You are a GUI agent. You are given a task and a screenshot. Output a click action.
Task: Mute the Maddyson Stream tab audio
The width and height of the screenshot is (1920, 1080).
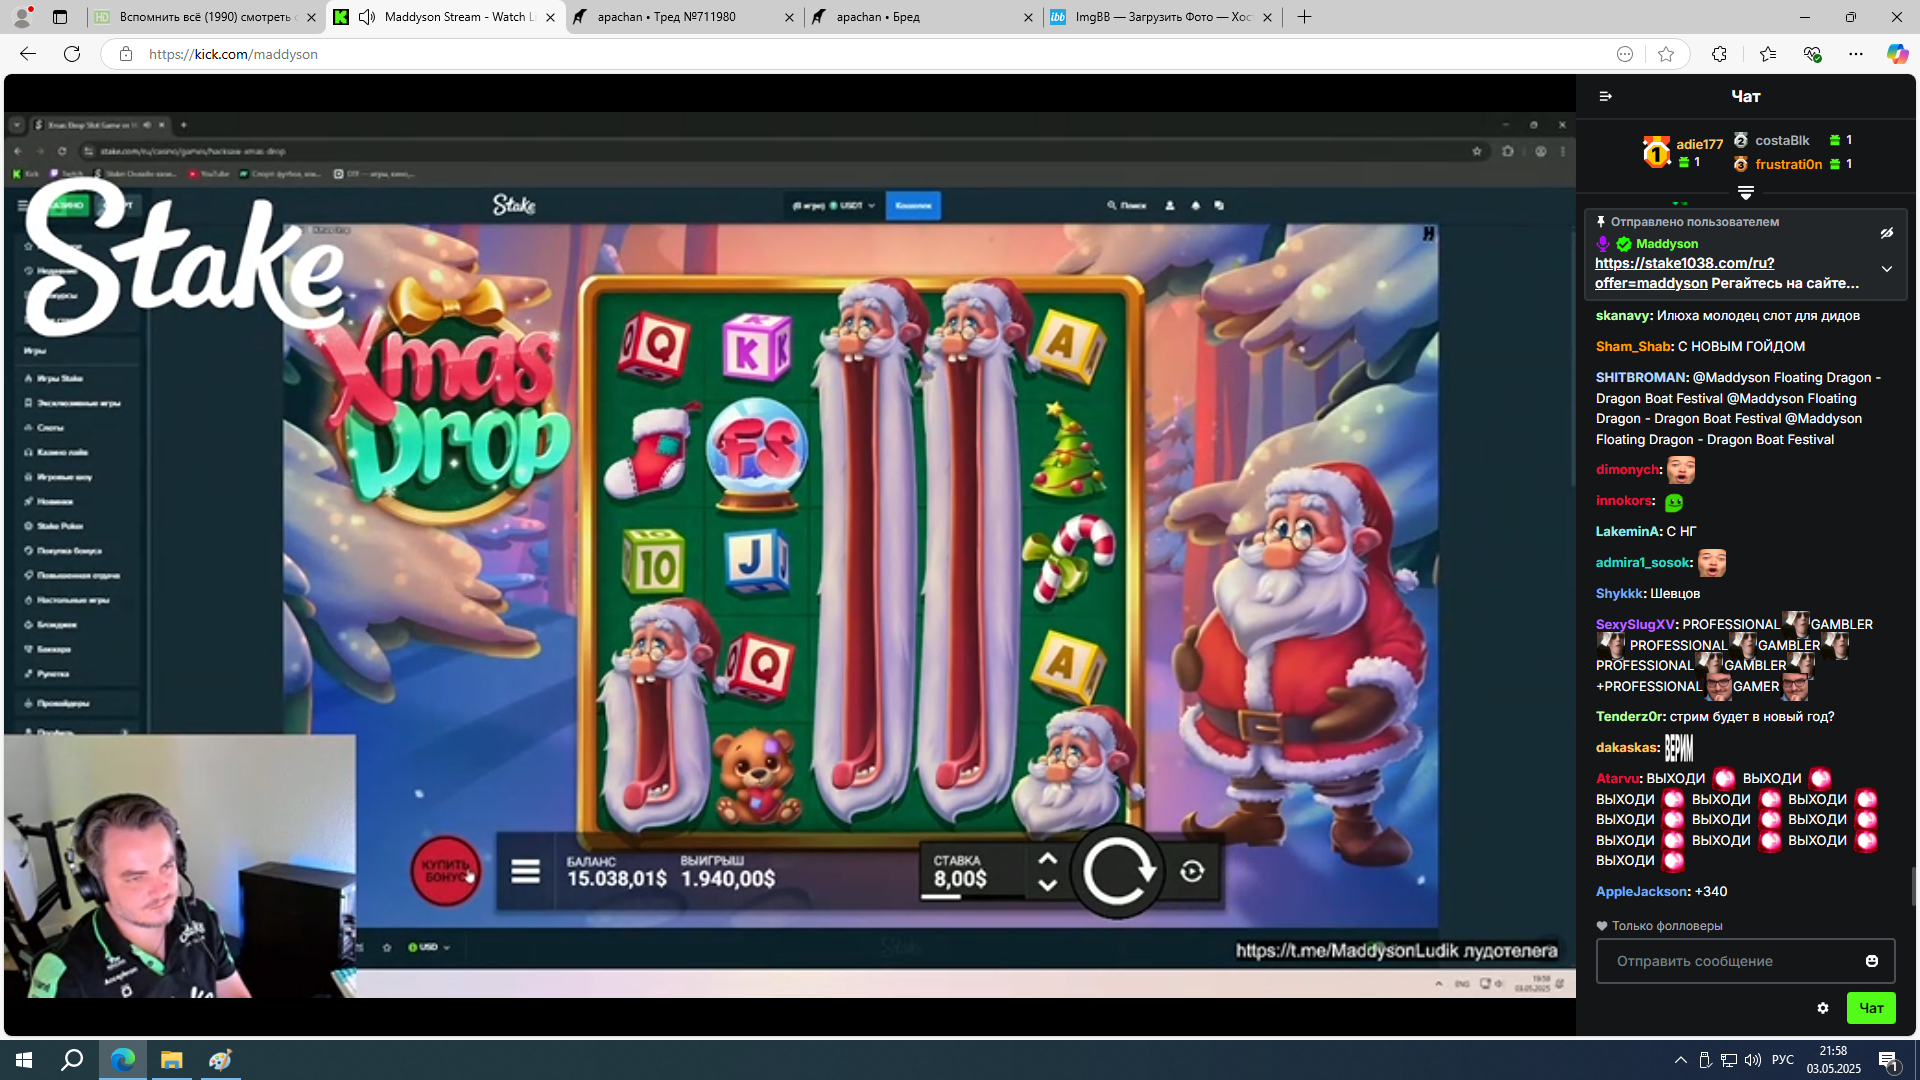click(x=367, y=17)
